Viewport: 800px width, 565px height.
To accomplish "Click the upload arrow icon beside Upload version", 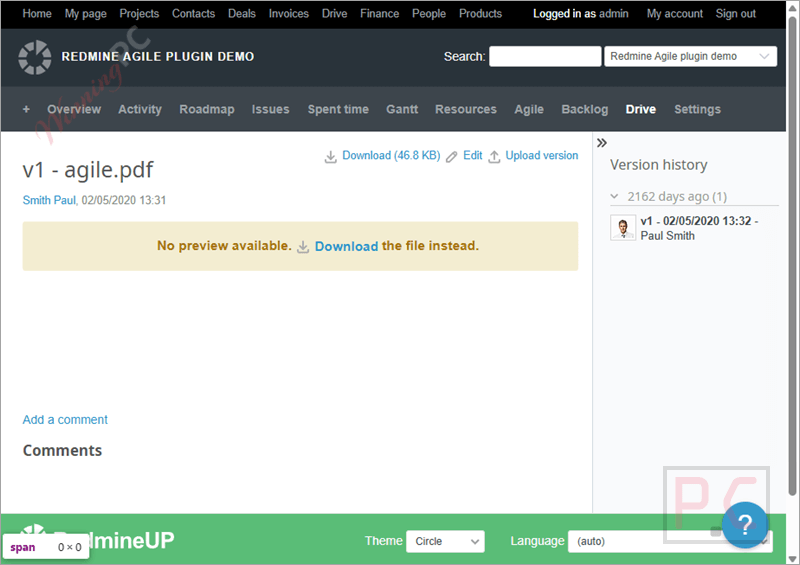I will [x=494, y=157].
